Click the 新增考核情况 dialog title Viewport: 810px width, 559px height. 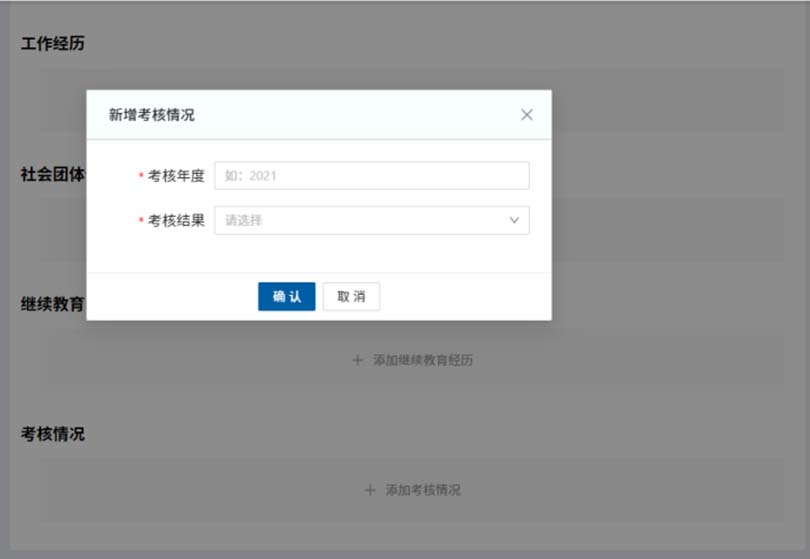click(152, 115)
